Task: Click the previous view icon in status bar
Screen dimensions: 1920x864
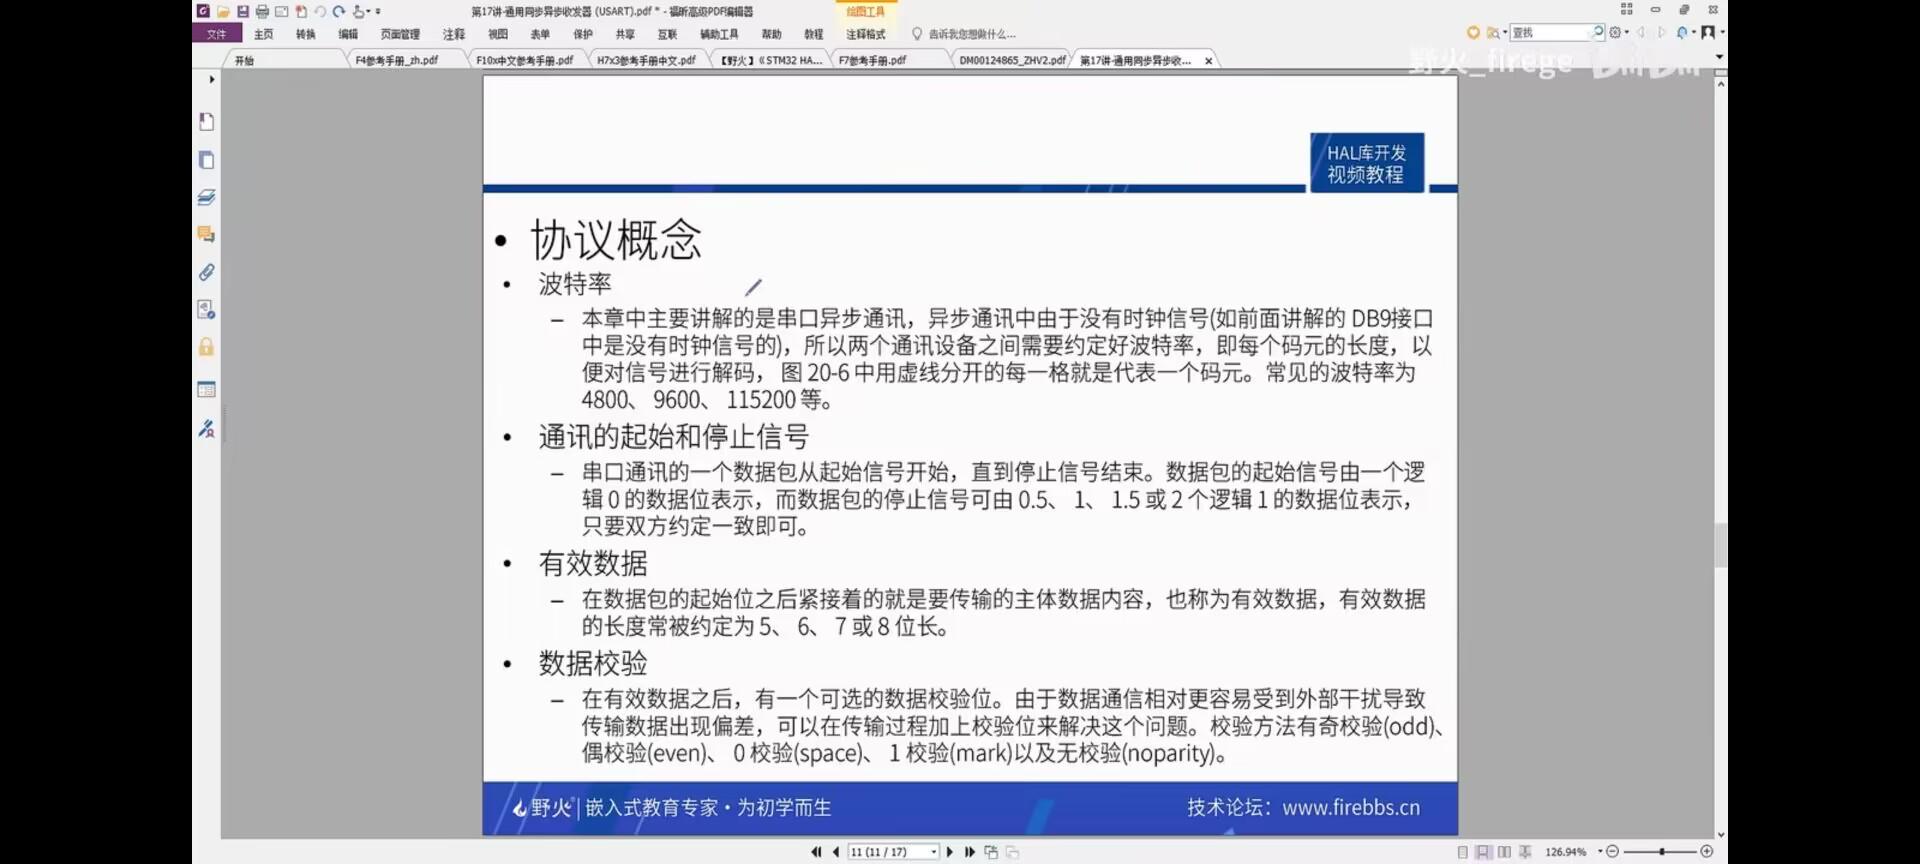Action: (x=991, y=852)
